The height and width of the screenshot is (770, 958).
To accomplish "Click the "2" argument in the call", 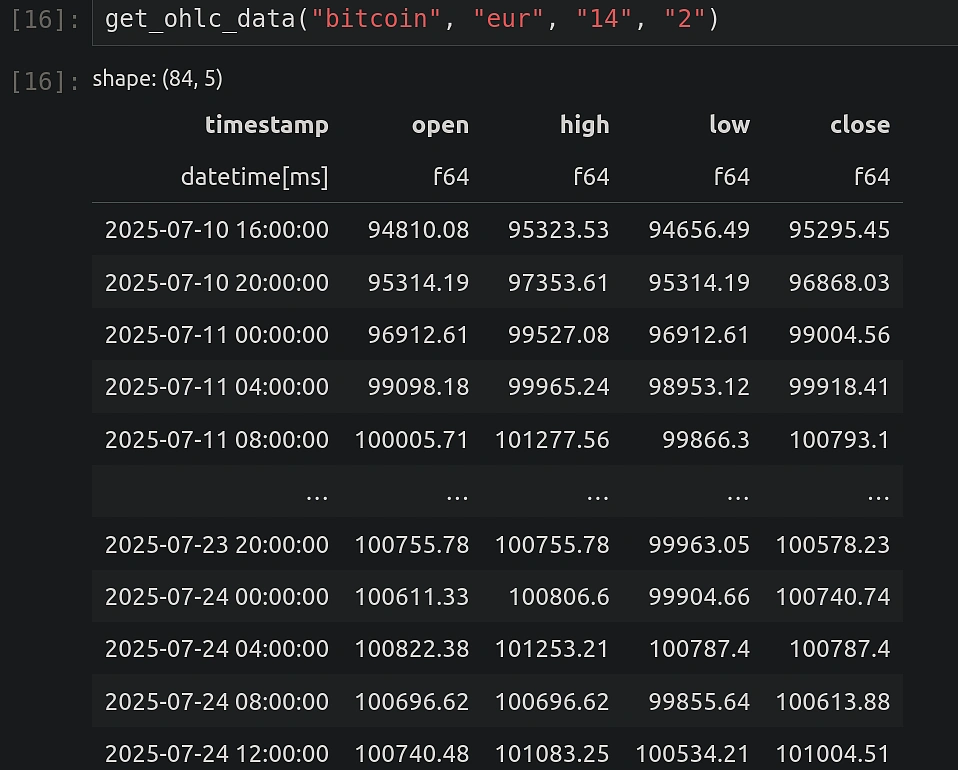I will coord(684,17).
